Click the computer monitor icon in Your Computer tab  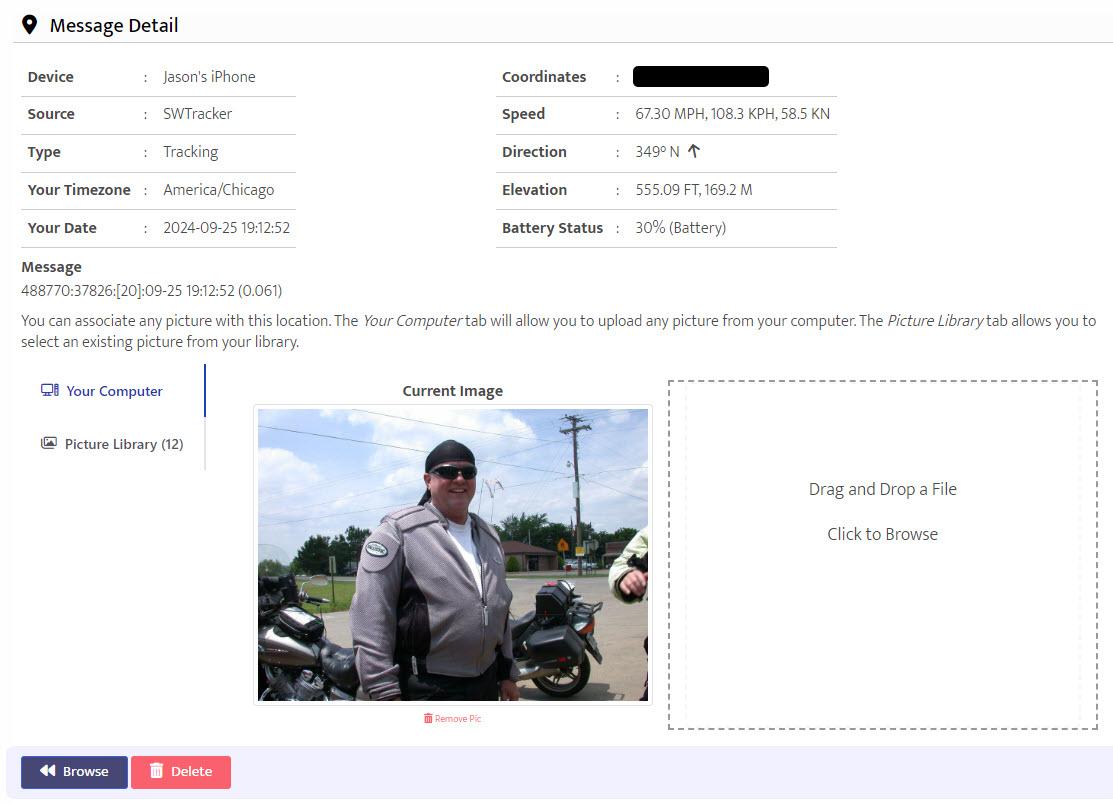point(50,390)
